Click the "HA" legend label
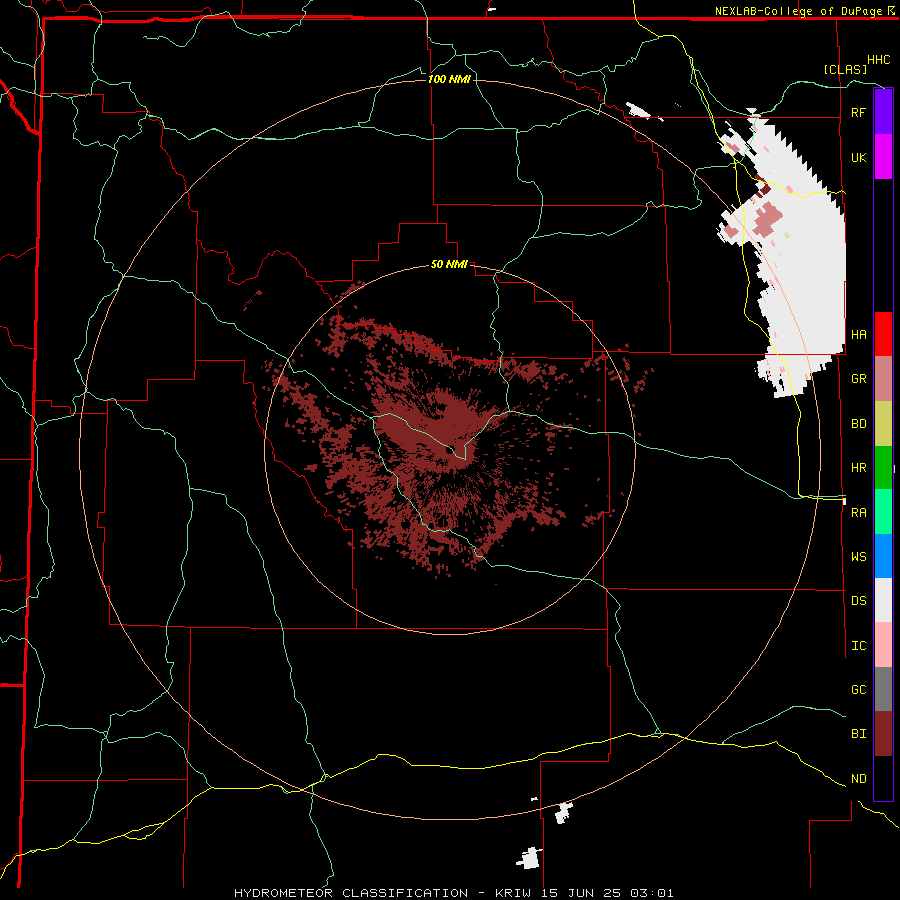 tap(858, 334)
